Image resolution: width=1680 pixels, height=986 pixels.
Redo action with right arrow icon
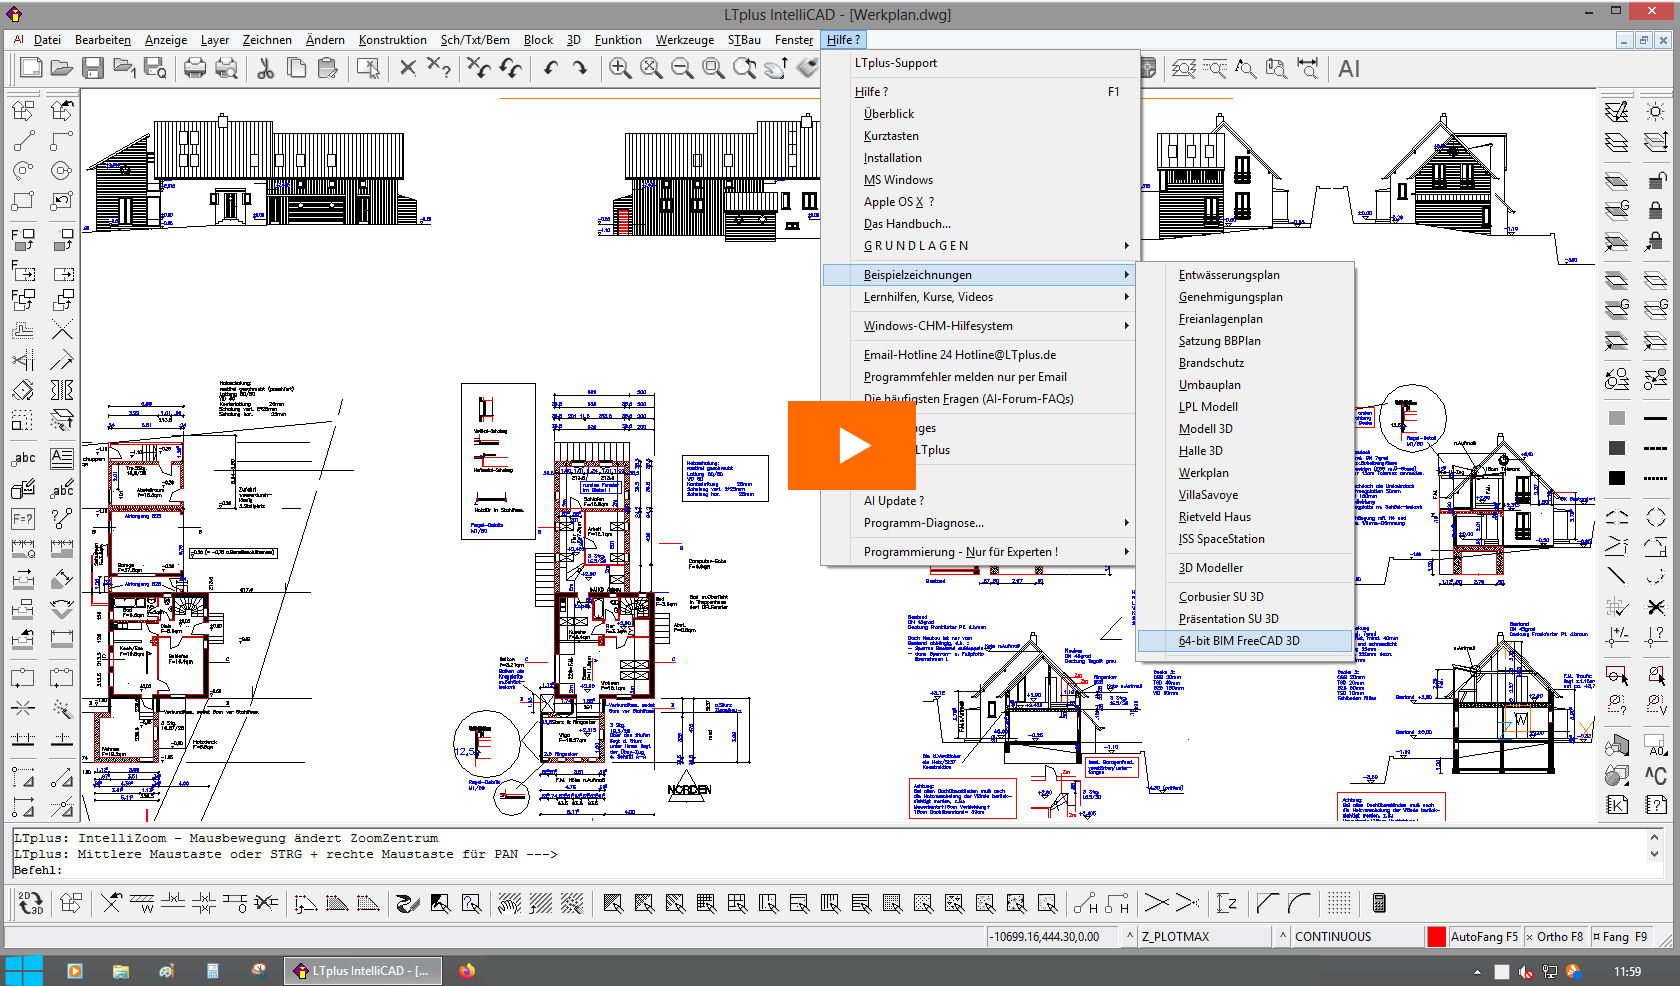click(x=580, y=68)
